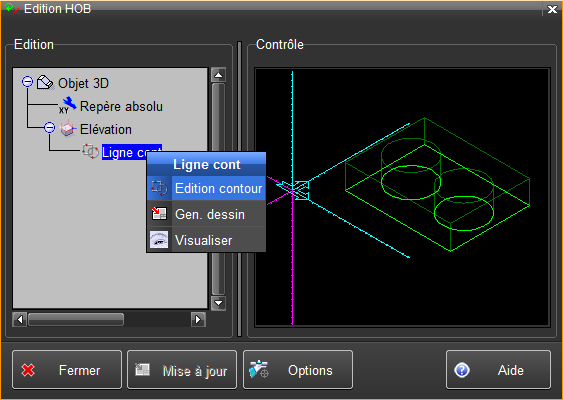Click the Mise à jour button
Image resolution: width=563 pixels, height=400 pixels.
coord(182,370)
